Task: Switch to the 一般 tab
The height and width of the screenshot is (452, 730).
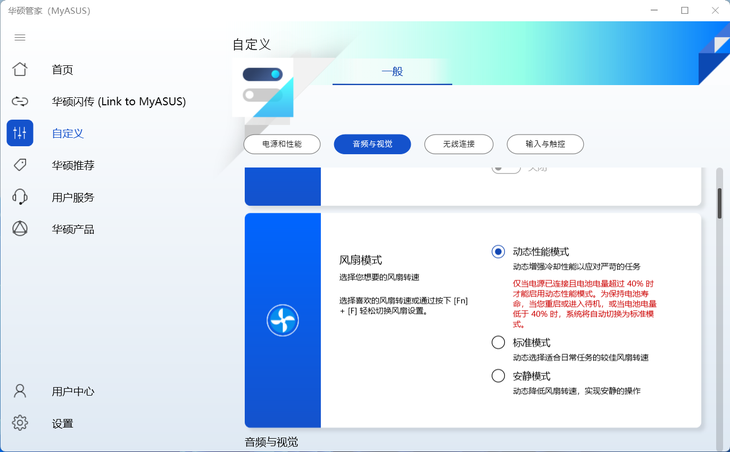Action: (392, 72)
